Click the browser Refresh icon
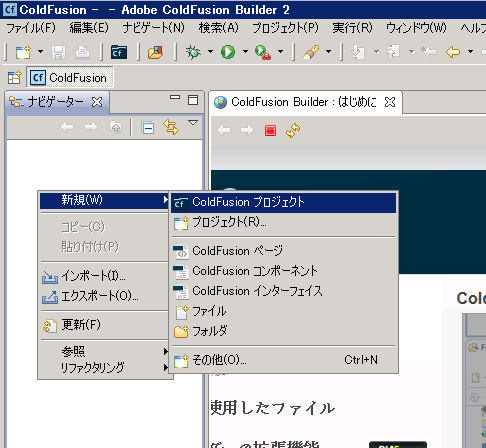Viewport: 486px width, 448px height. [293, 130]
